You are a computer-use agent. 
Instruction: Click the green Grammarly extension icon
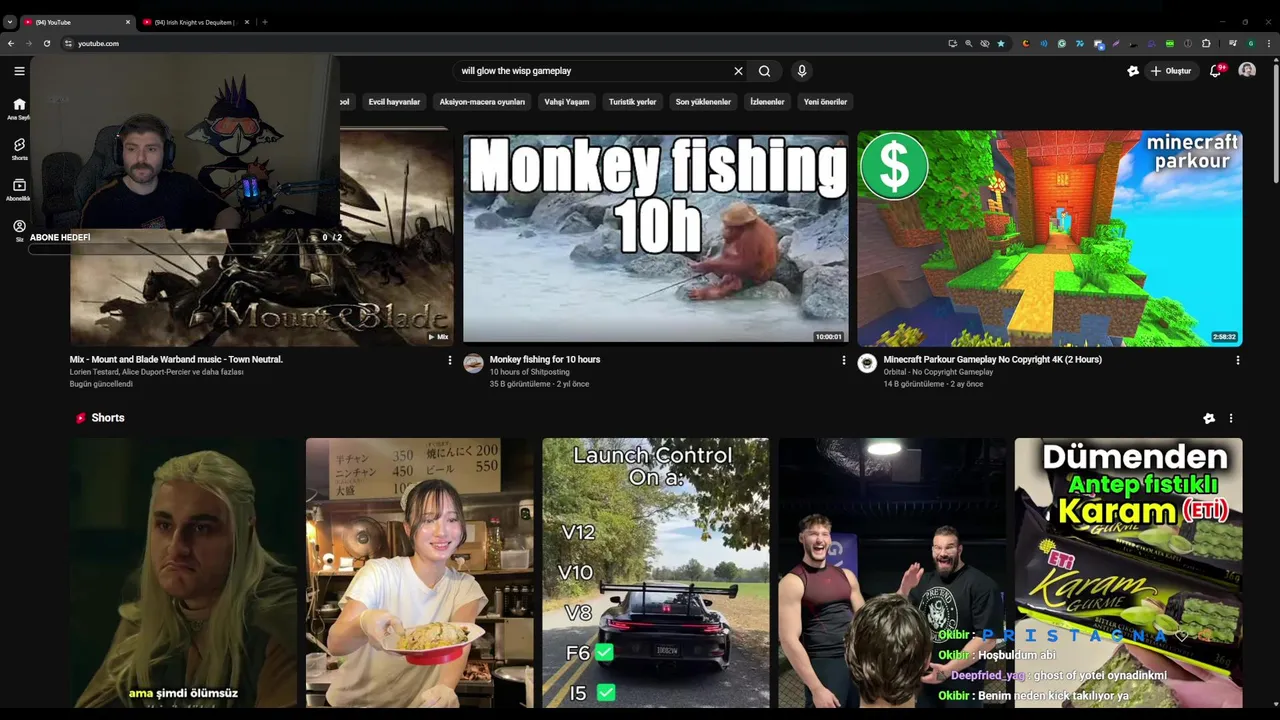click(x=1062, y=43)
